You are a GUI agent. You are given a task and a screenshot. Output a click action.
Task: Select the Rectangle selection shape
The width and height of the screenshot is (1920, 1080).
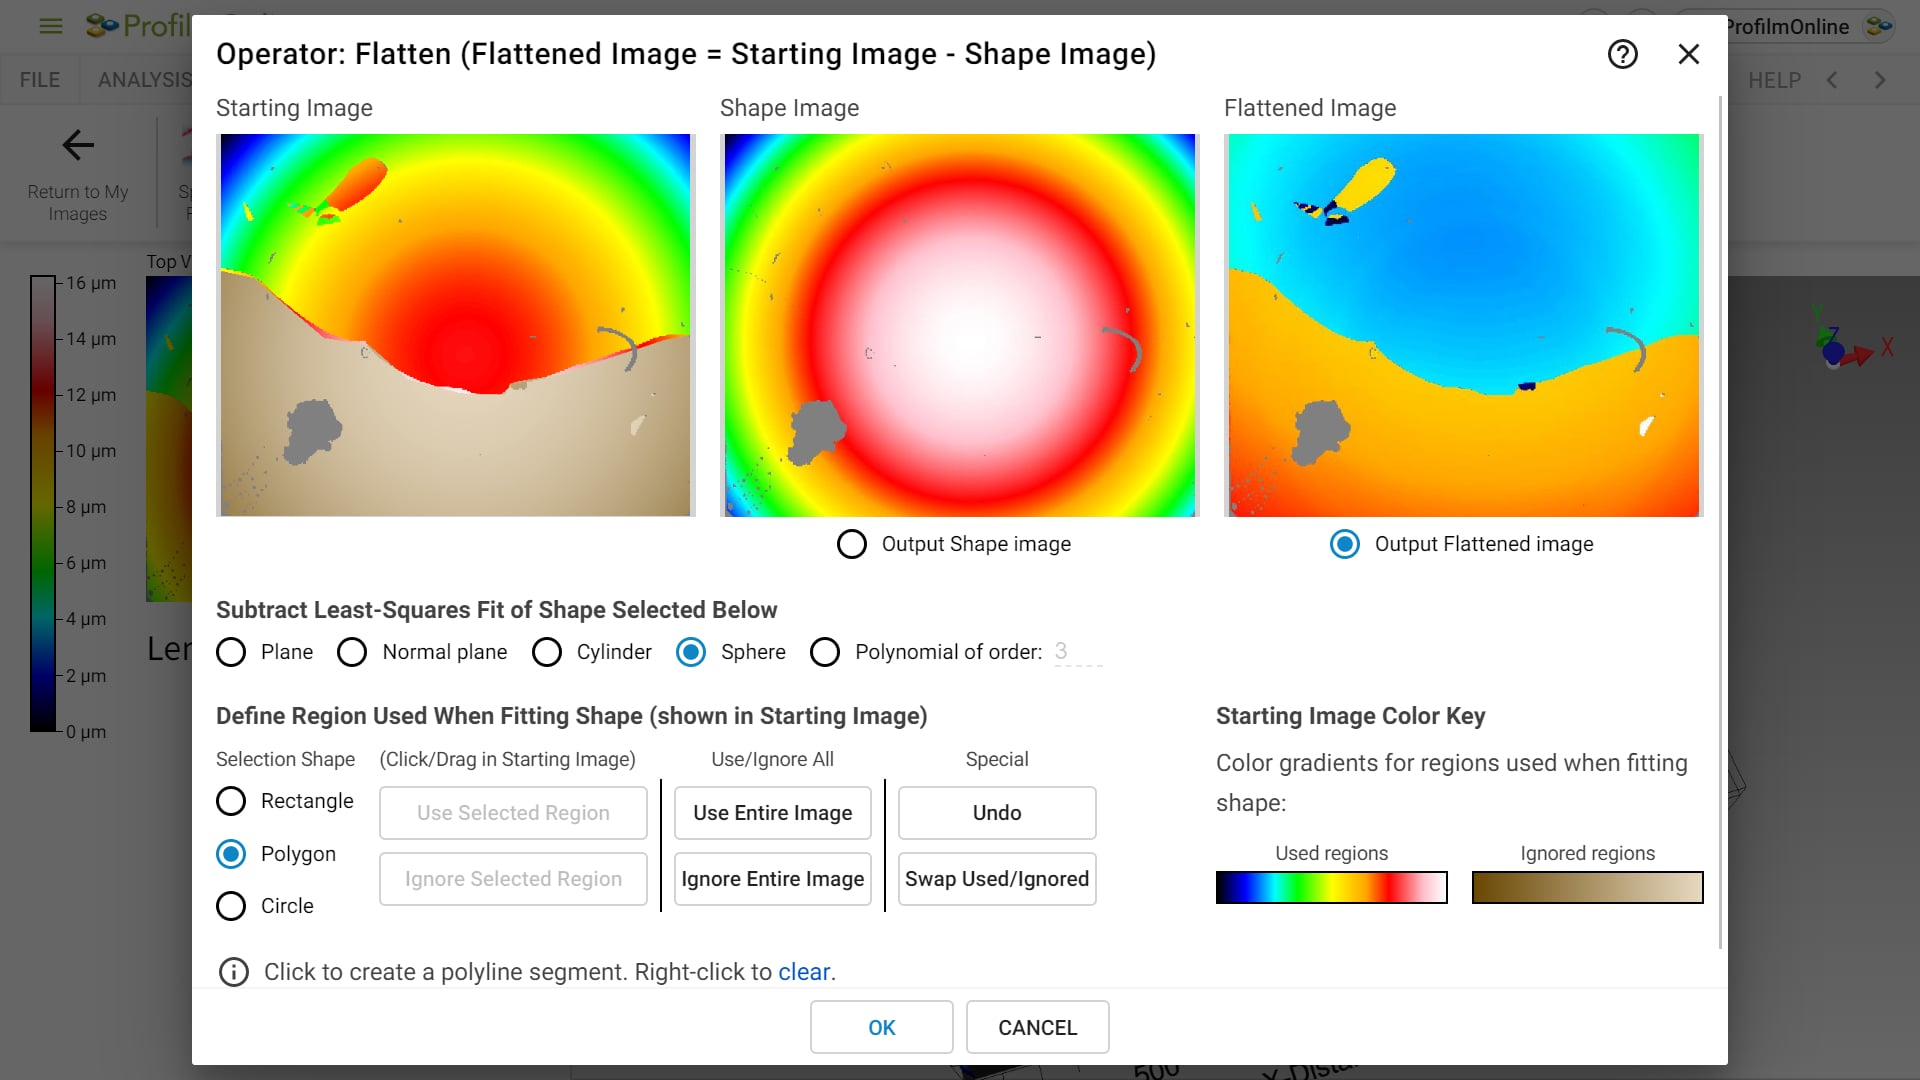231,800
